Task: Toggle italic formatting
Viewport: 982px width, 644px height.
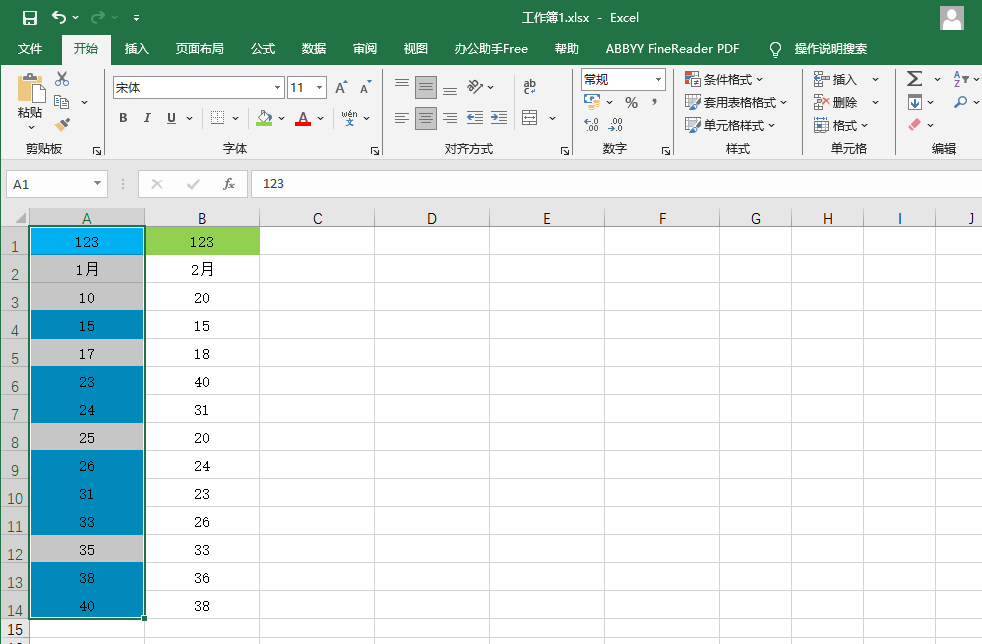Action: pos(147,118)
